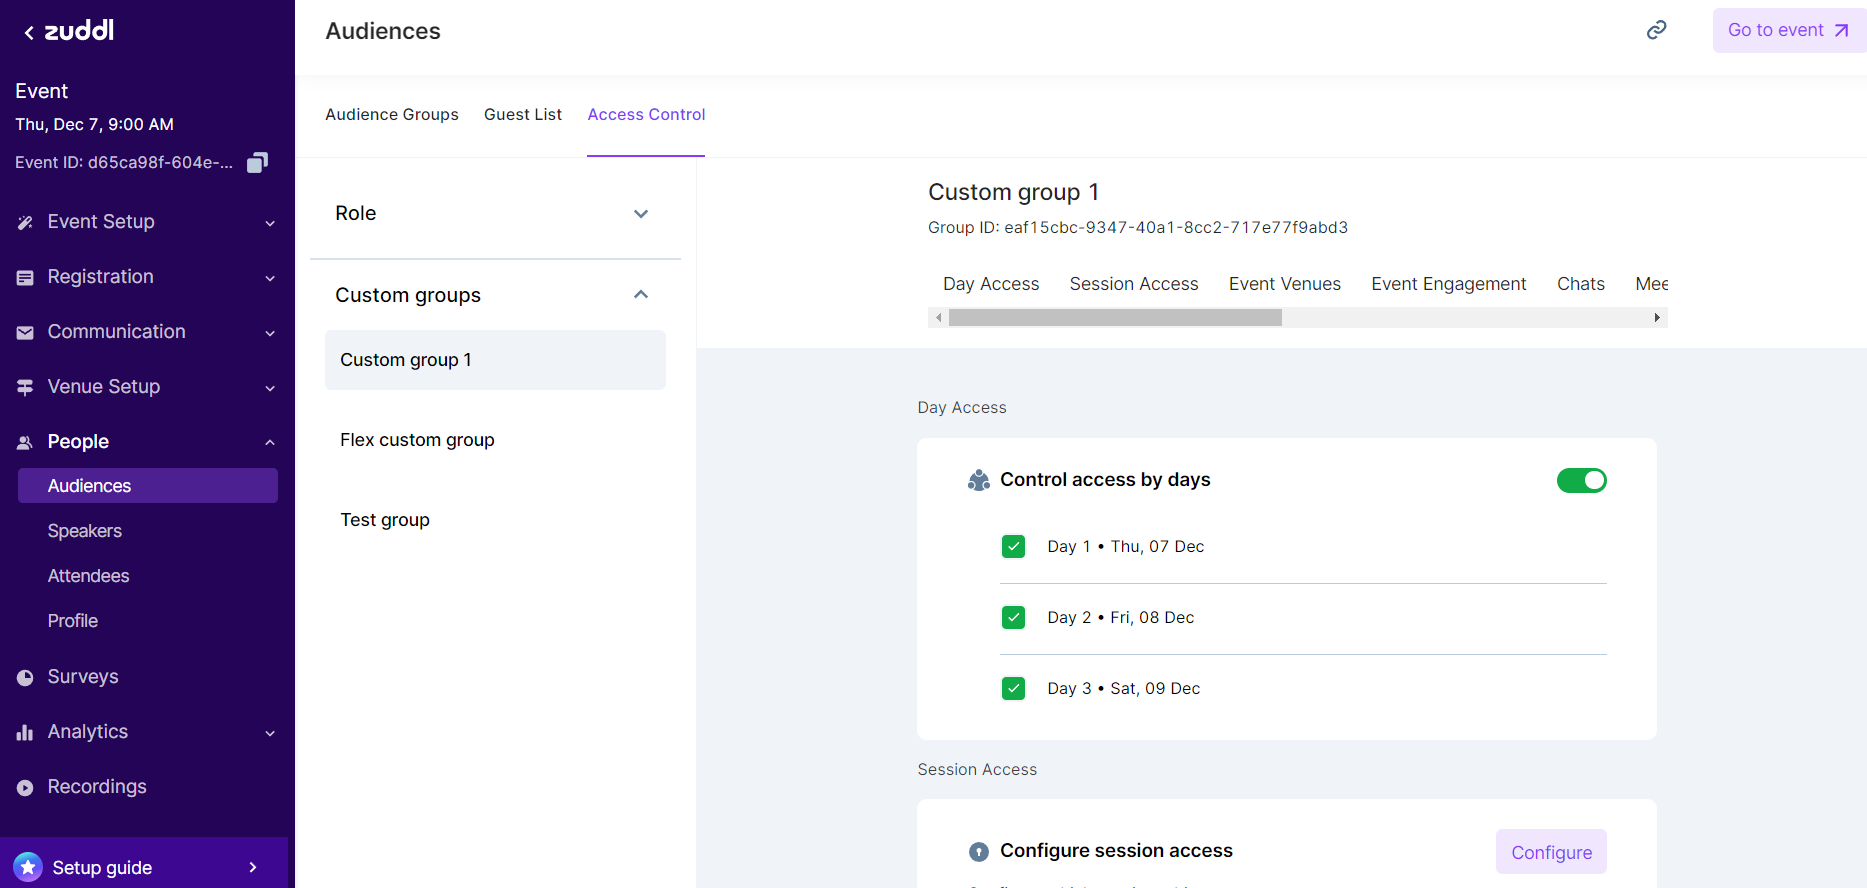Open Surveys from the sidebar icon

click(x=25, y=678)
